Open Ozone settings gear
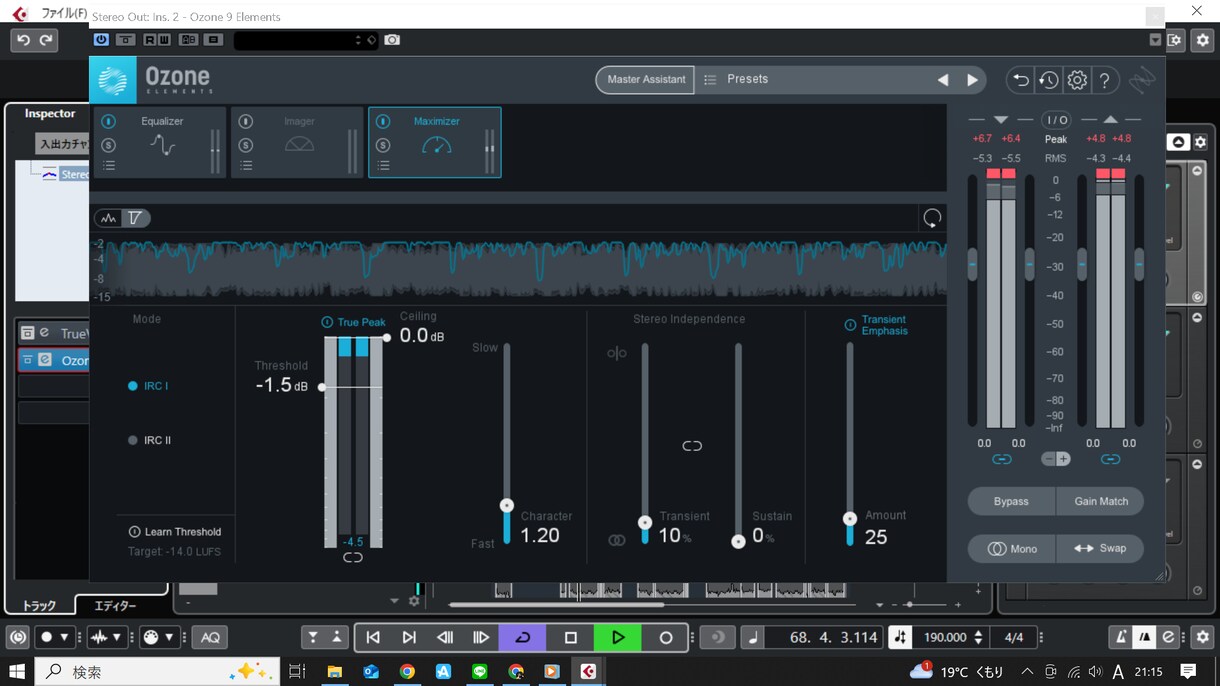Image resolution: width=1220 pixels, height=686 pixels. pyautogui.click(x=1077, y=80)
